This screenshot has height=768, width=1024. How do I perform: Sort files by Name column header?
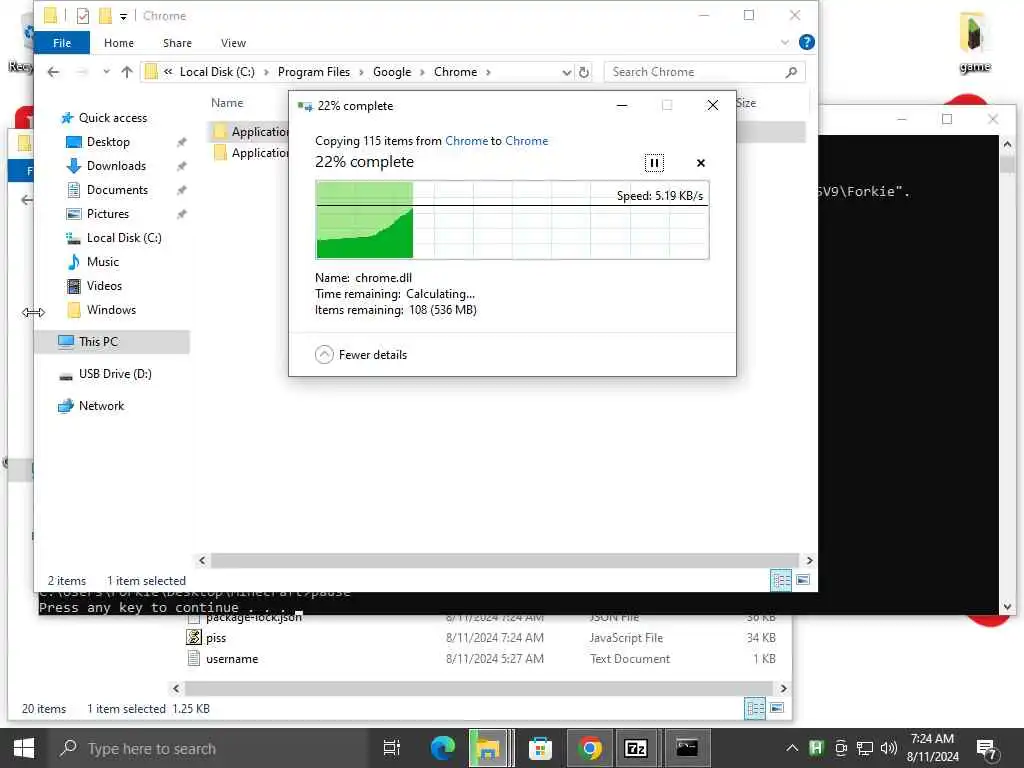227,103
